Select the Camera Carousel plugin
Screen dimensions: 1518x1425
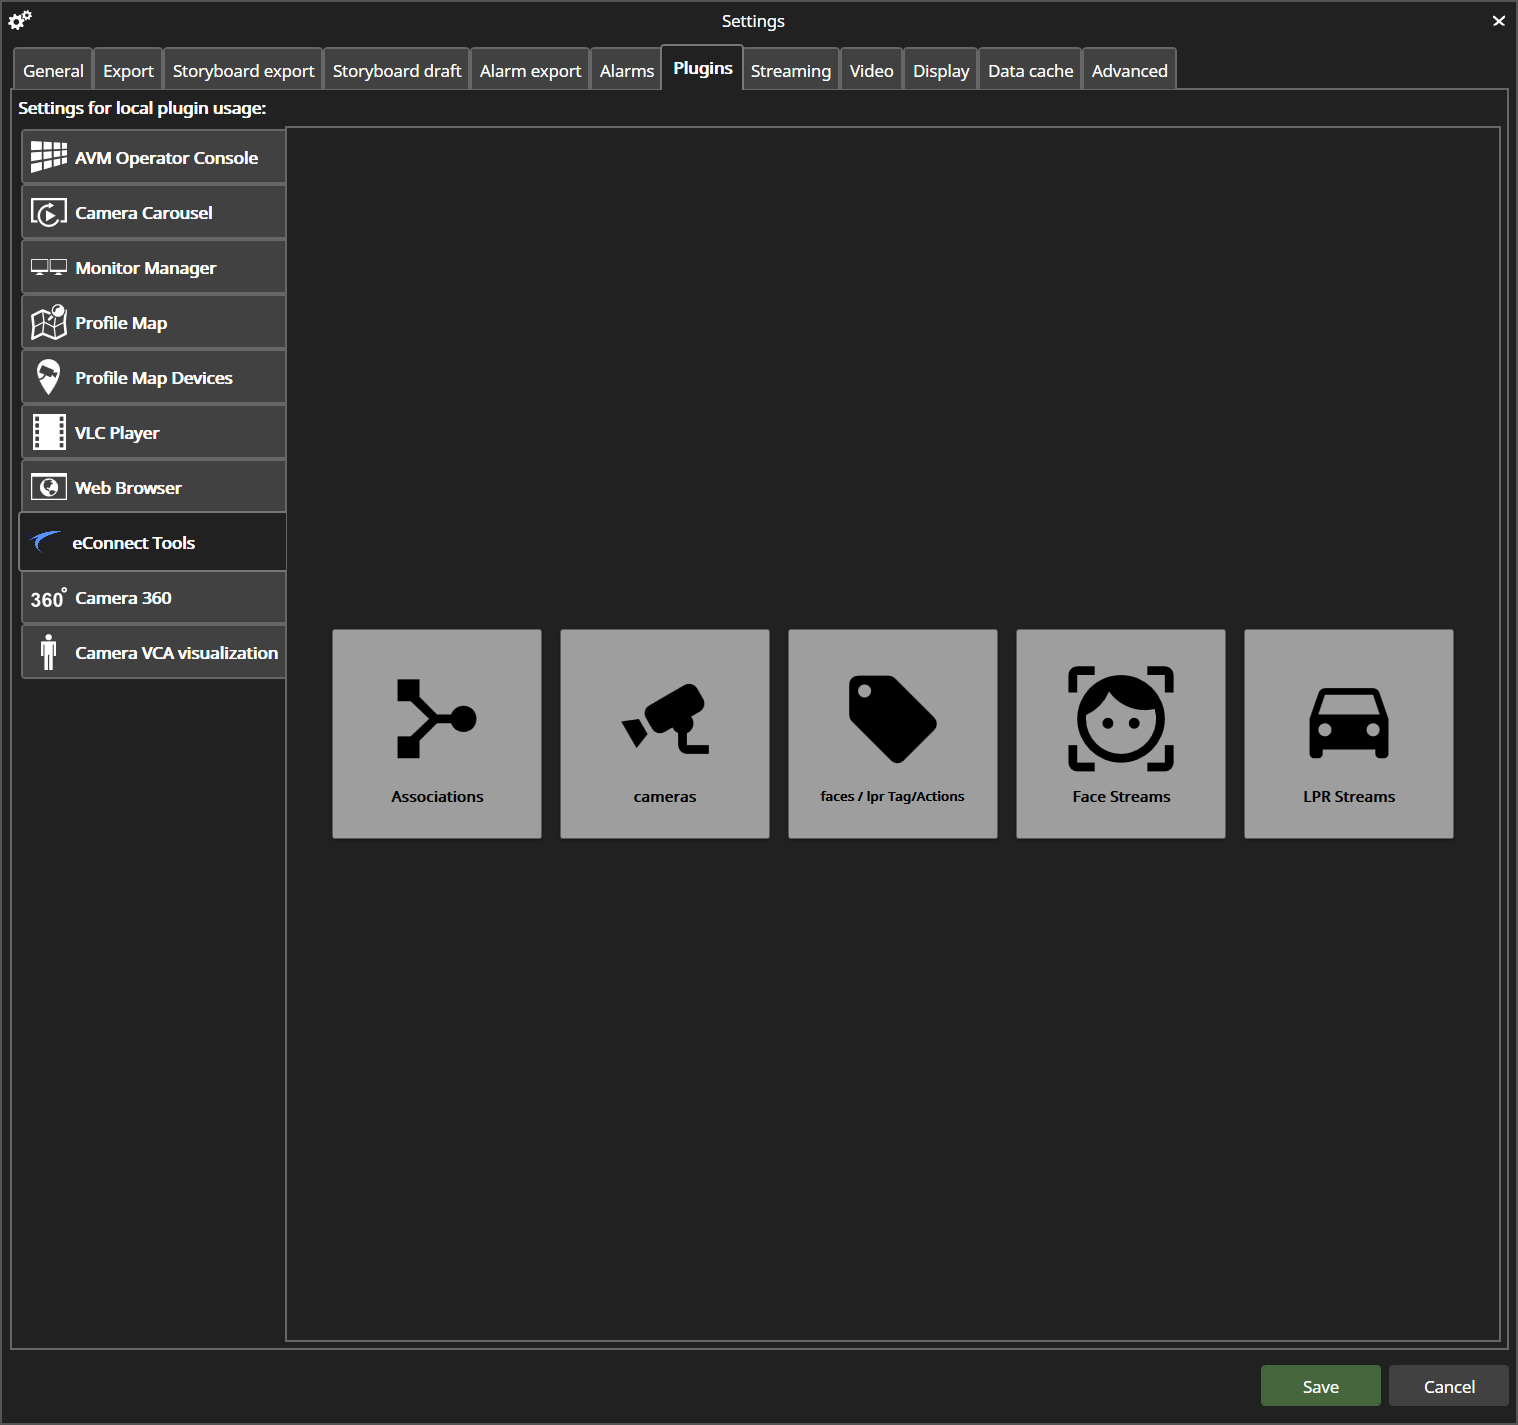[x=153, y=212]
